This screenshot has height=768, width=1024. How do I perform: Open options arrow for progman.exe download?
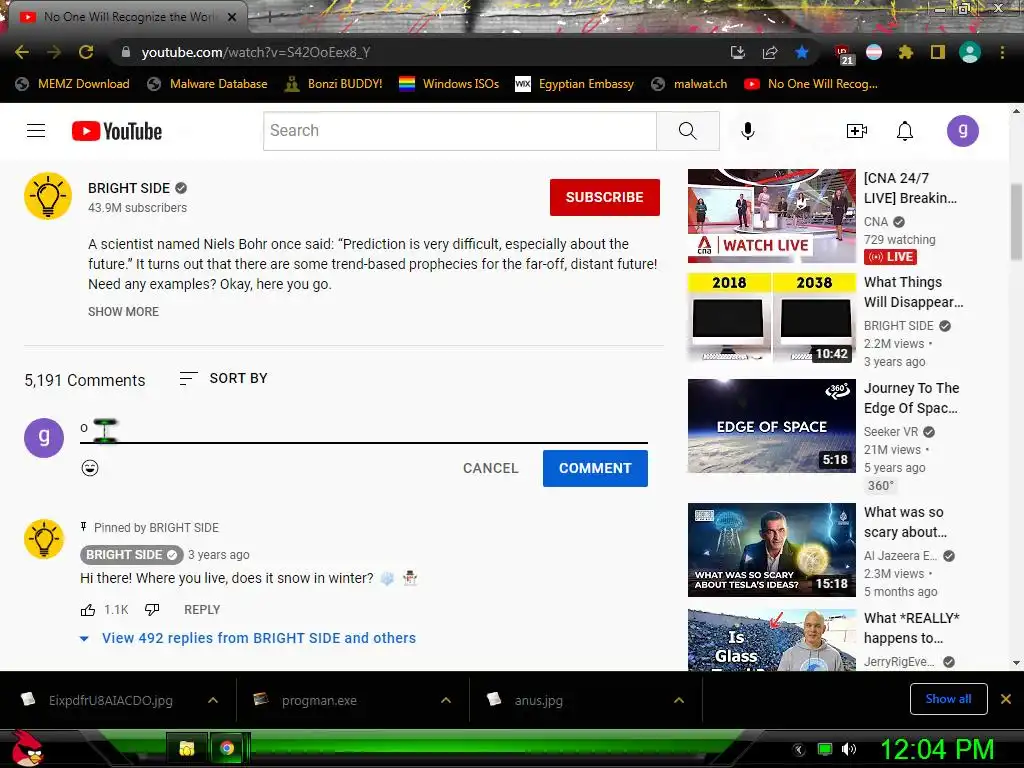click(x=446, y=700)
